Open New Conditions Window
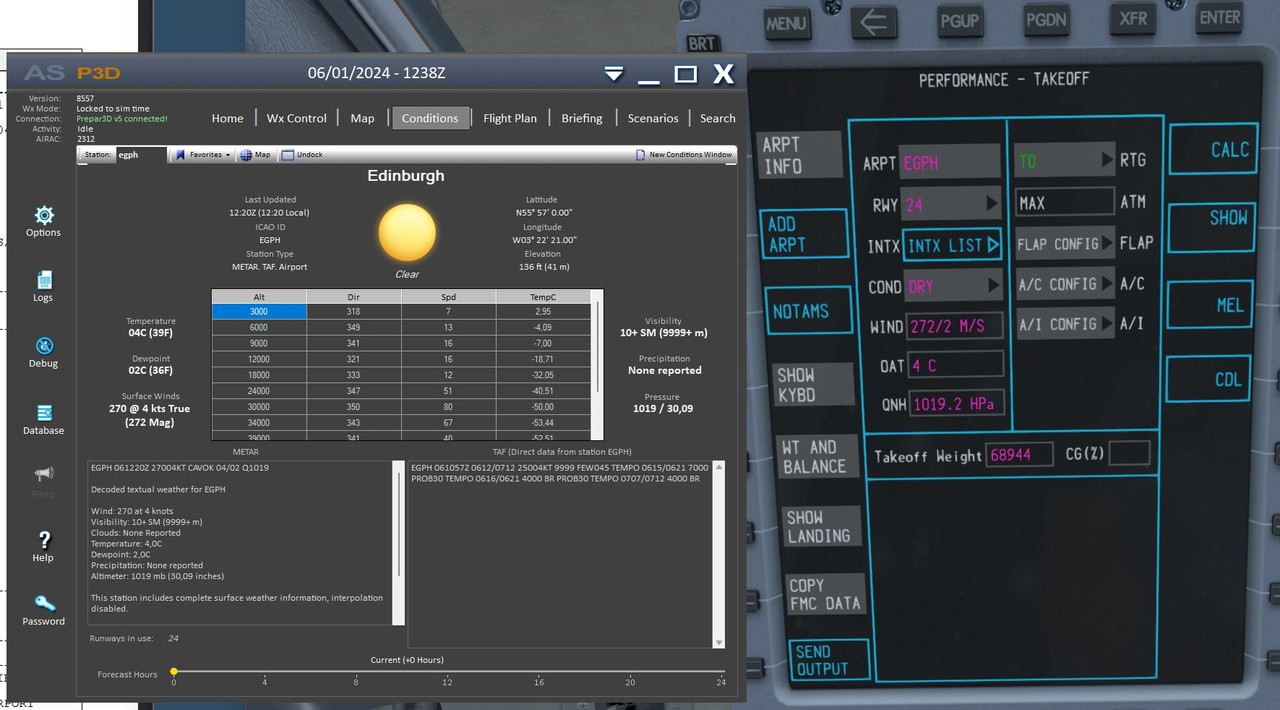The height and width of the screenshot is (710, 1280). pyautogui.click(x=684, y=155)
